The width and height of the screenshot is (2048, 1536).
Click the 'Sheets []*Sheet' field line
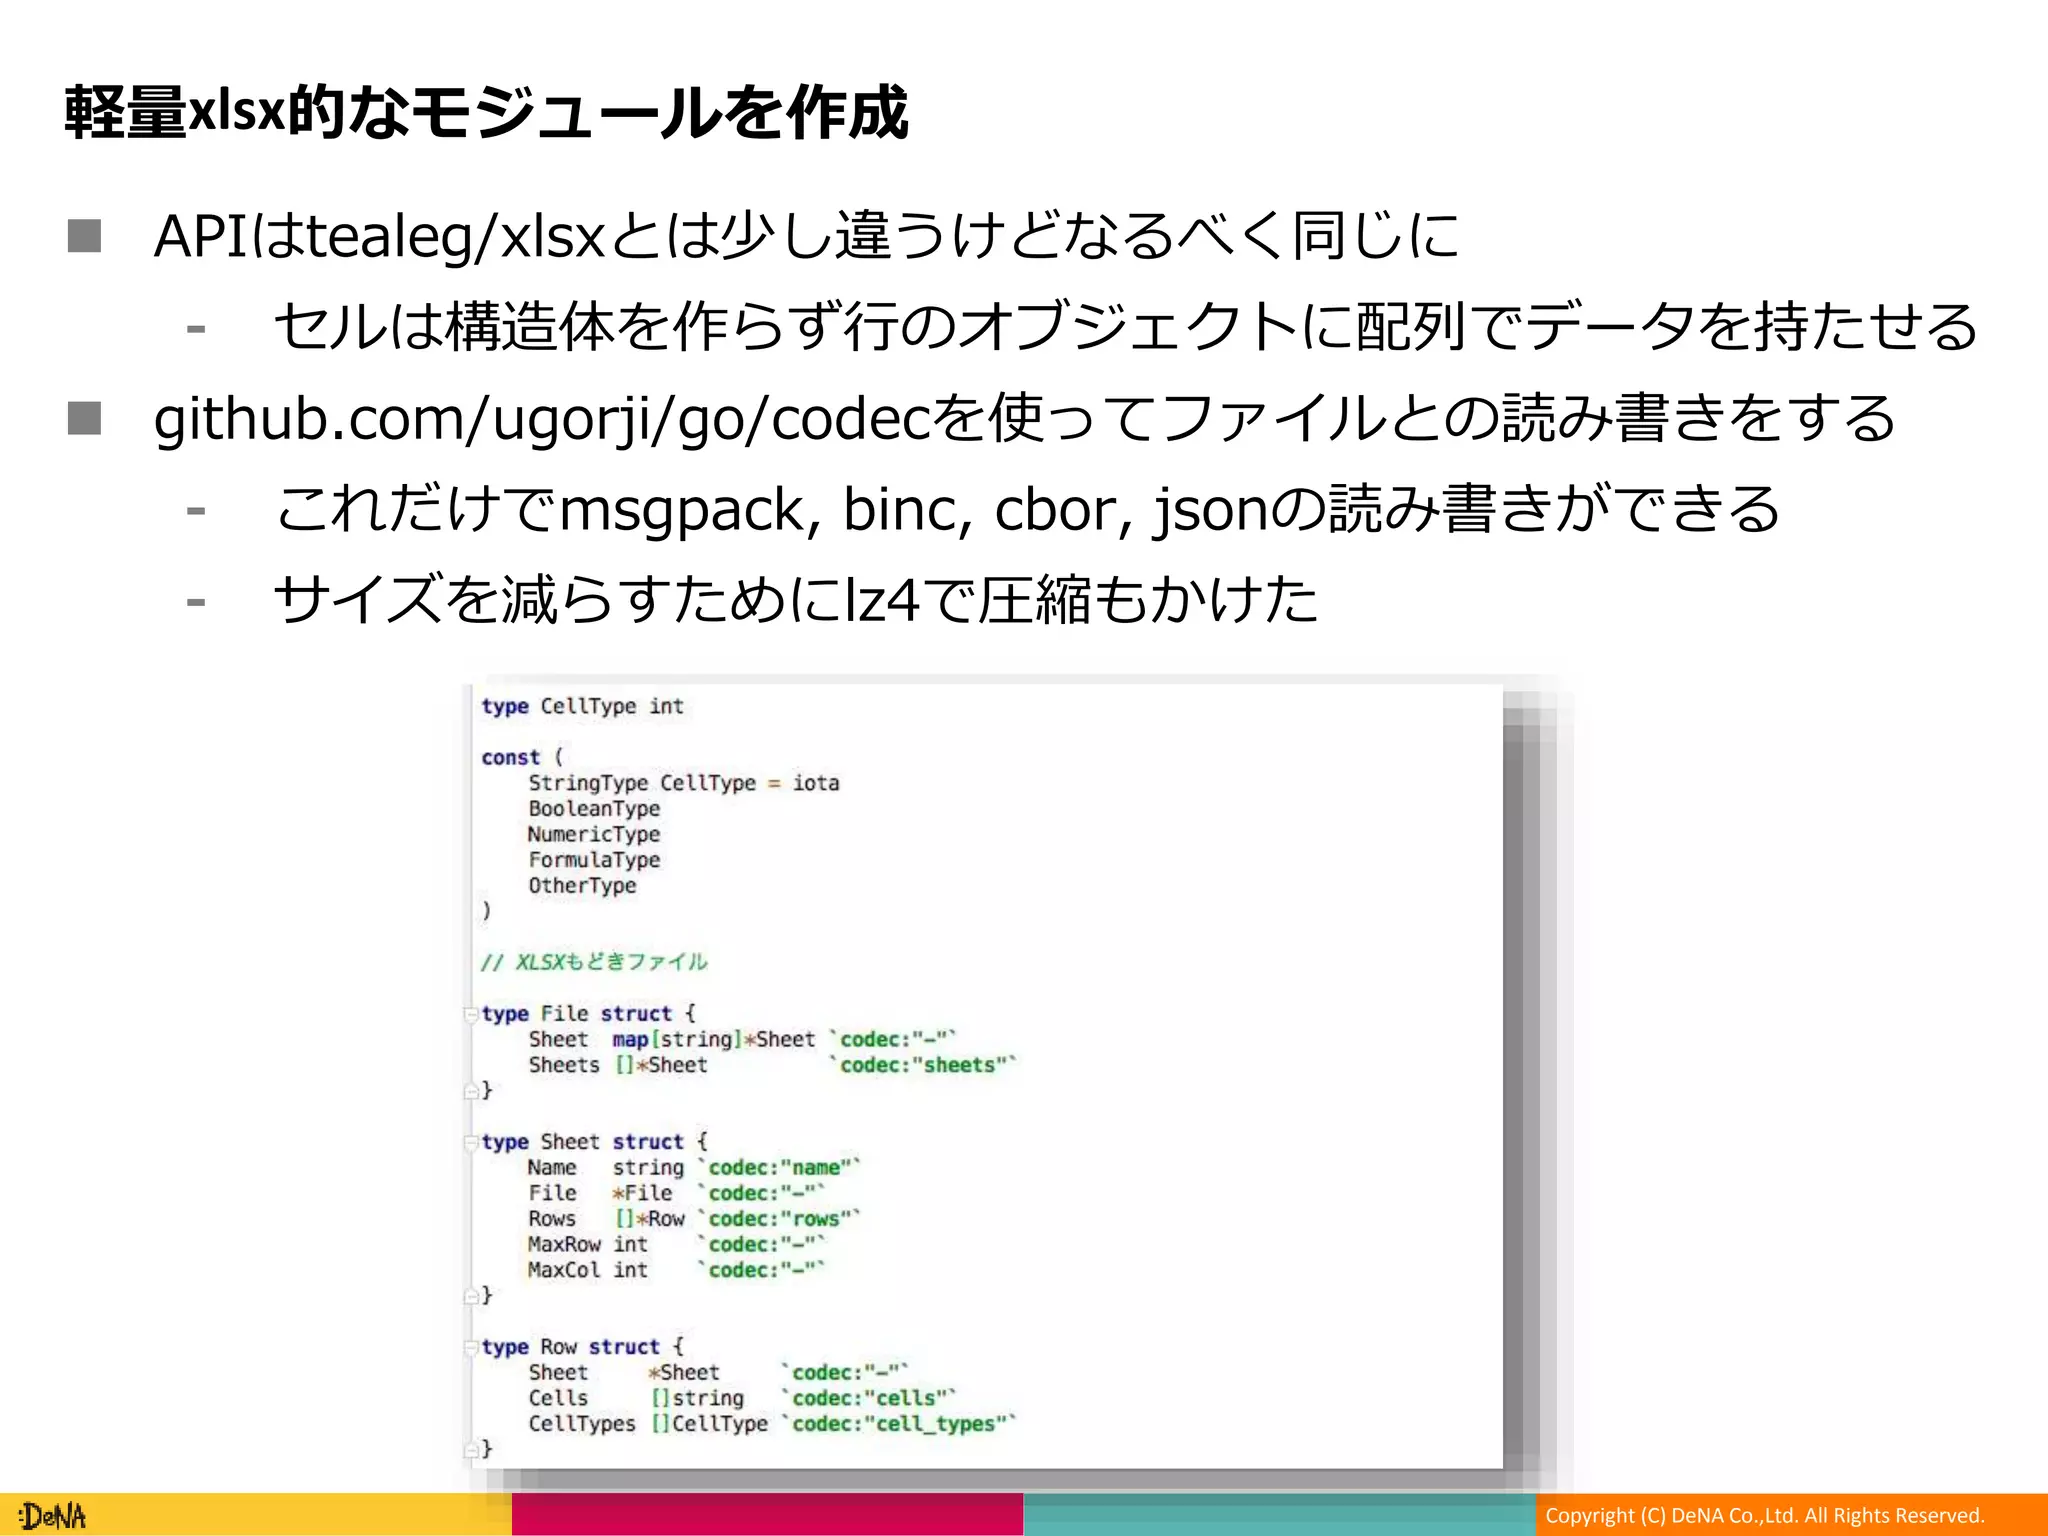(772, 1066)
